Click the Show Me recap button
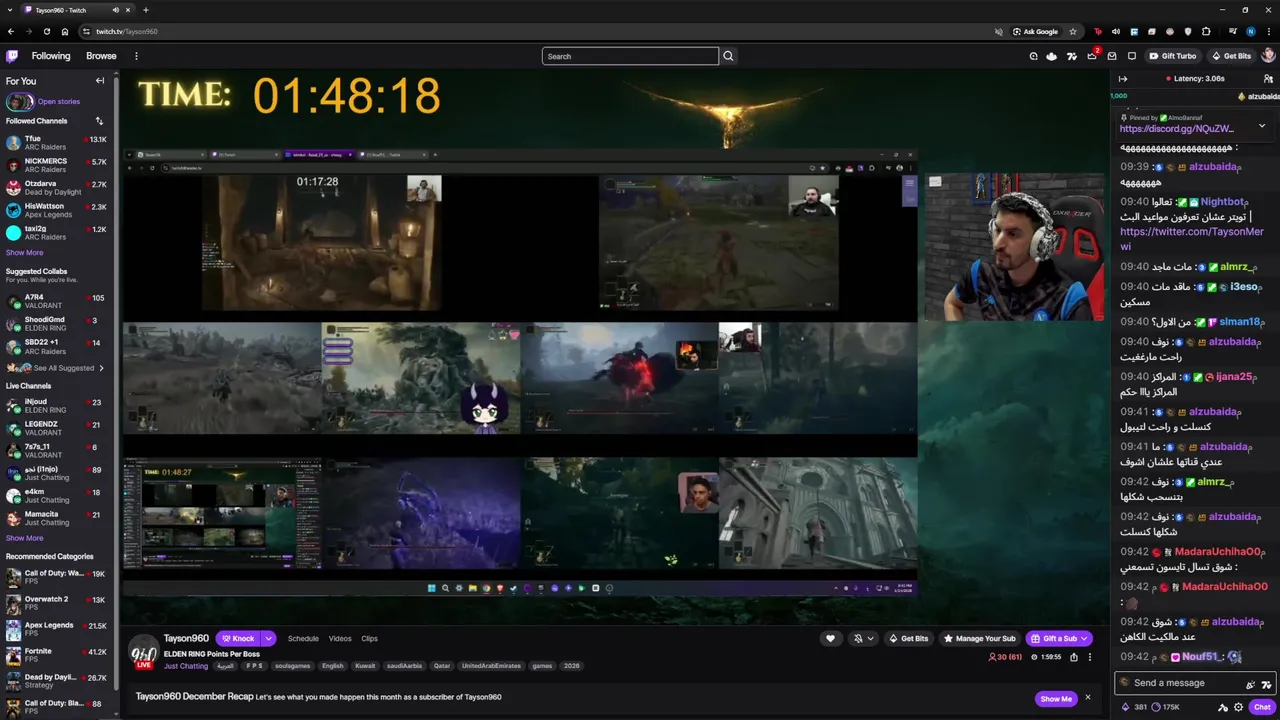 pos(1056,698)
